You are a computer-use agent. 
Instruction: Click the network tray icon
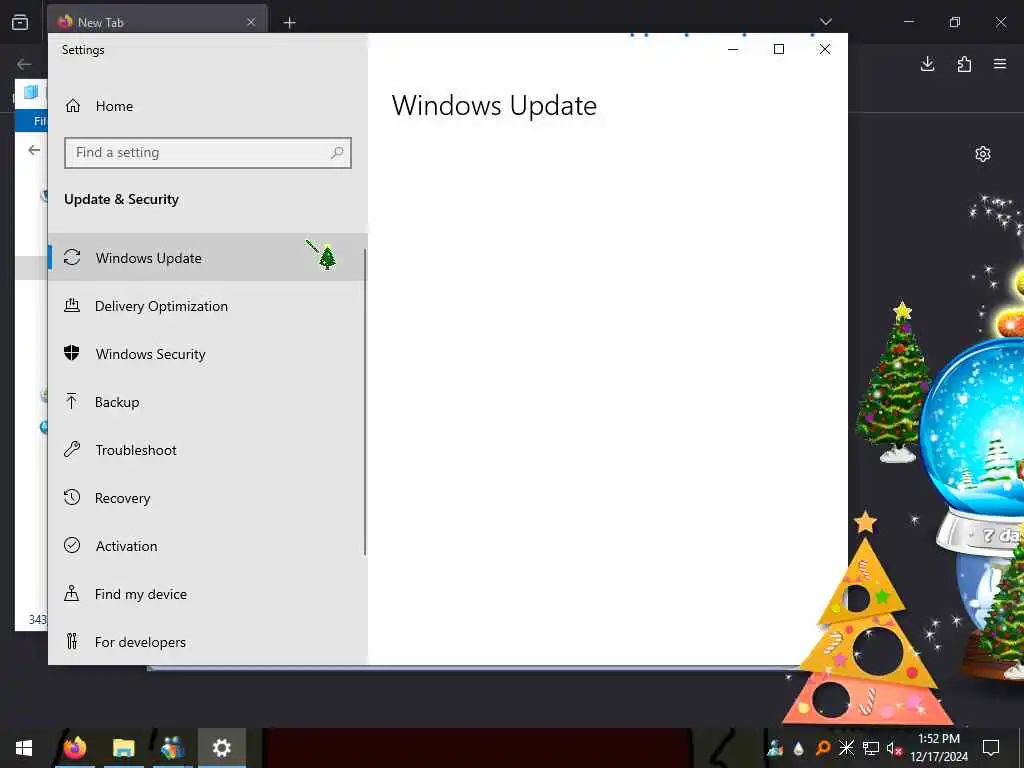(871, 748)
